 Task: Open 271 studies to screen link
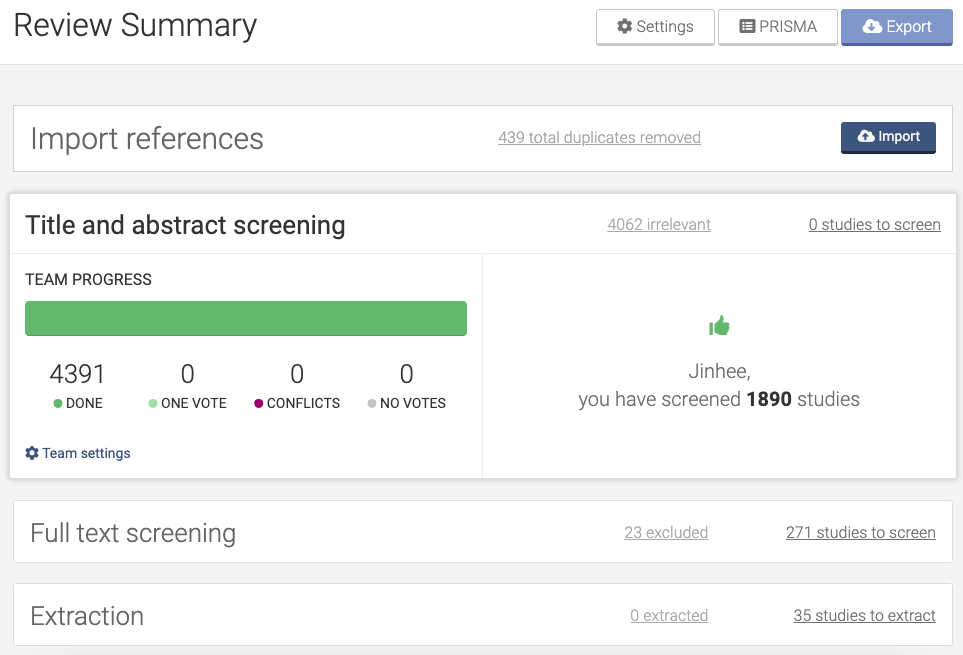[x=860, y=533]
